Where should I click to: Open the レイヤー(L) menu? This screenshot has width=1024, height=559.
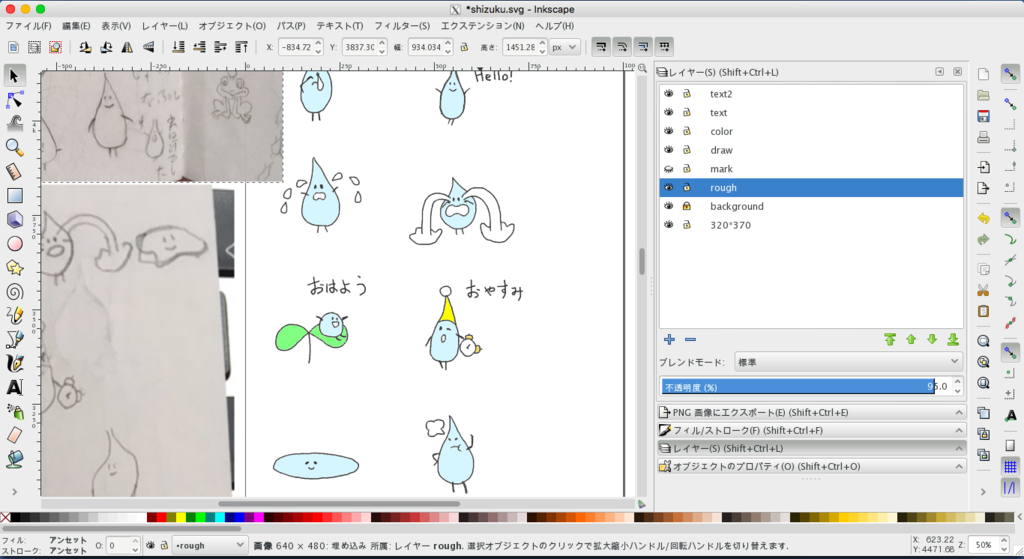coord(165,25)
